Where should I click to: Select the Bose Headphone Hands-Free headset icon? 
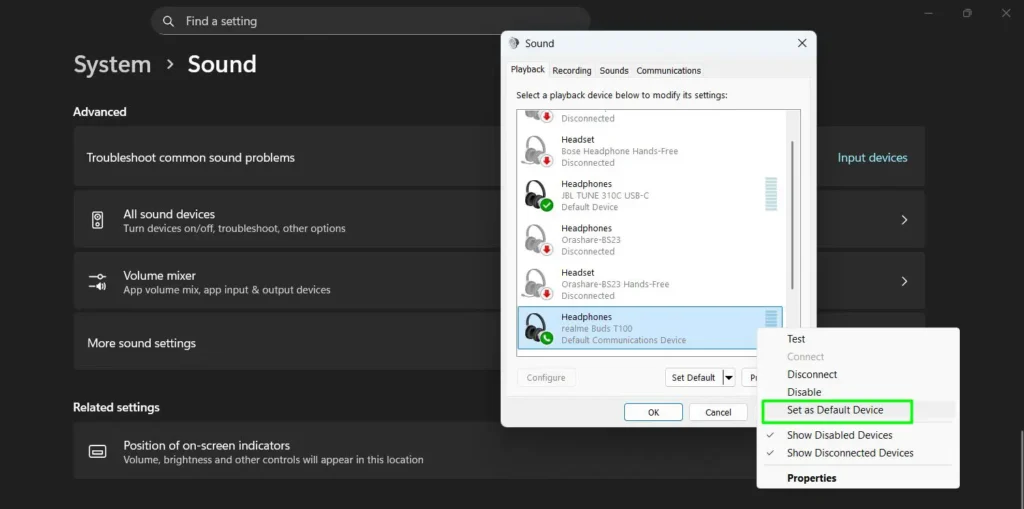537,151
